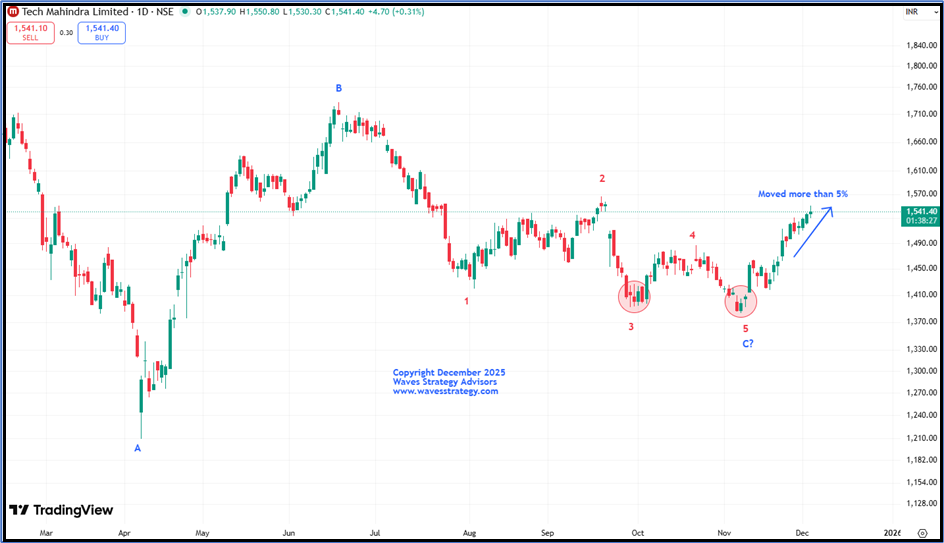Image resolution: width=944 pixels, height=543 pixels.
Task: Click the Tech Mahindra symbol logo icon
Action: point(13,11)
